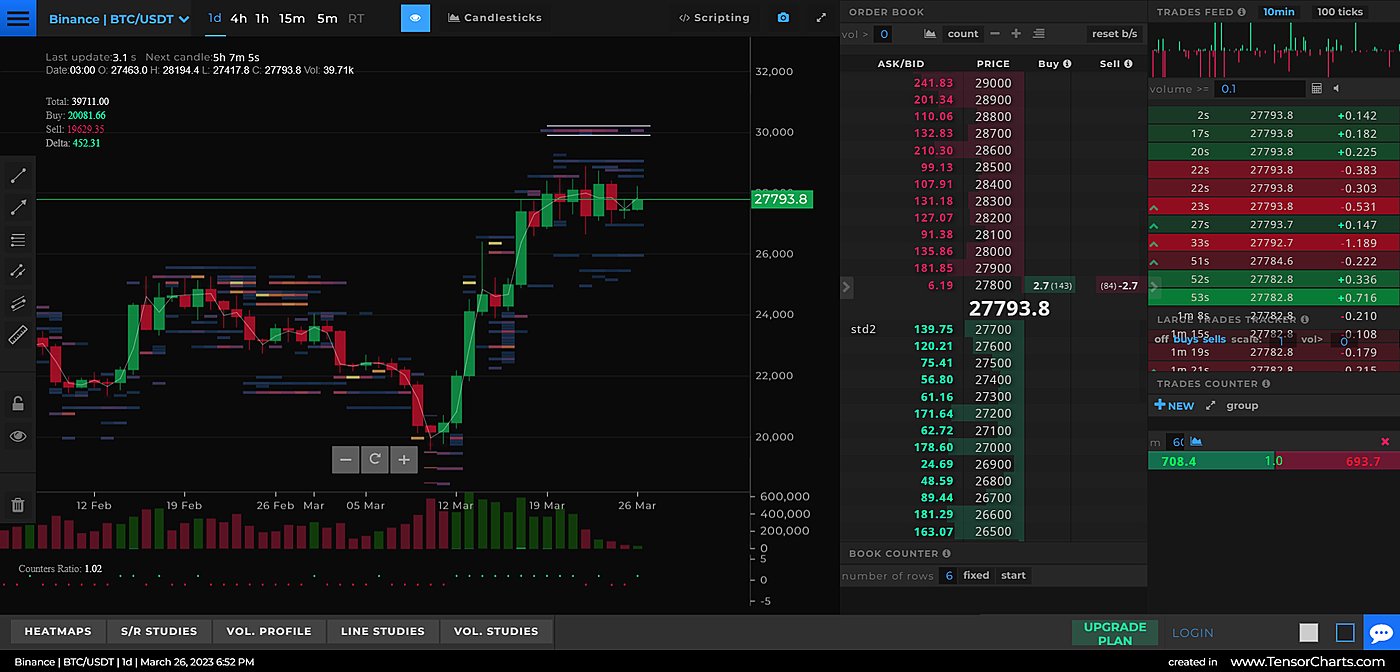Viewport: 1400px width, 672px height.
Task: Open trades feed calculator icon
Action: [x=1316, y=88]
